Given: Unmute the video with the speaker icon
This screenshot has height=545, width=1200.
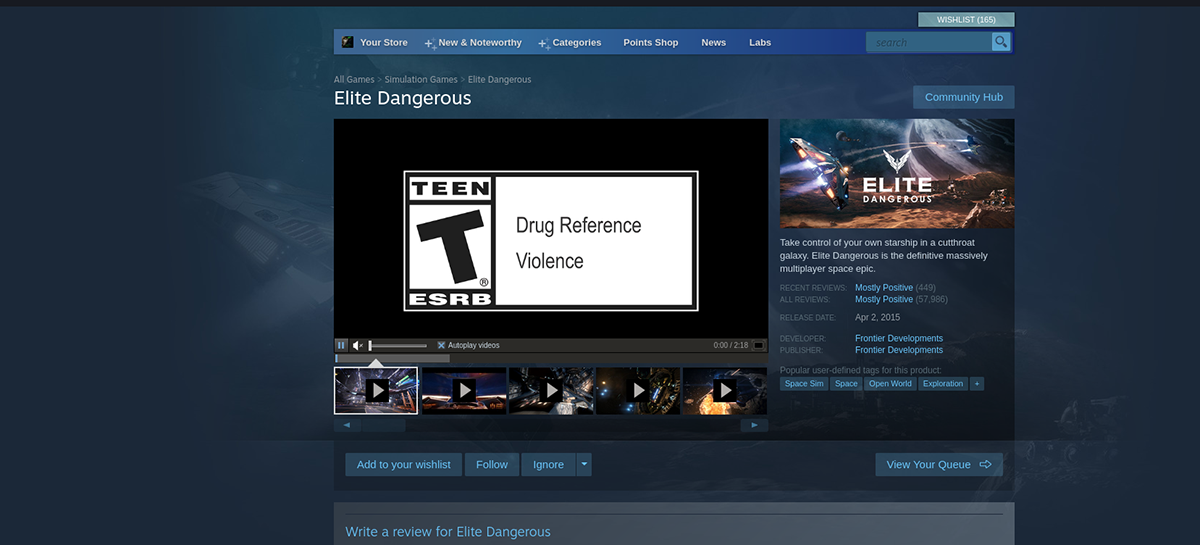Looking at the screenshot, I should tap(358, 345).
